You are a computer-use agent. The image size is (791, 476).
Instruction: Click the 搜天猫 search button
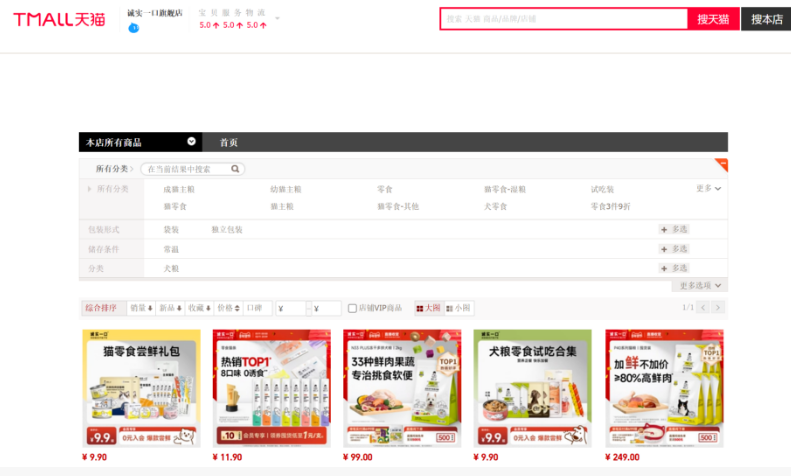point(713,19)
